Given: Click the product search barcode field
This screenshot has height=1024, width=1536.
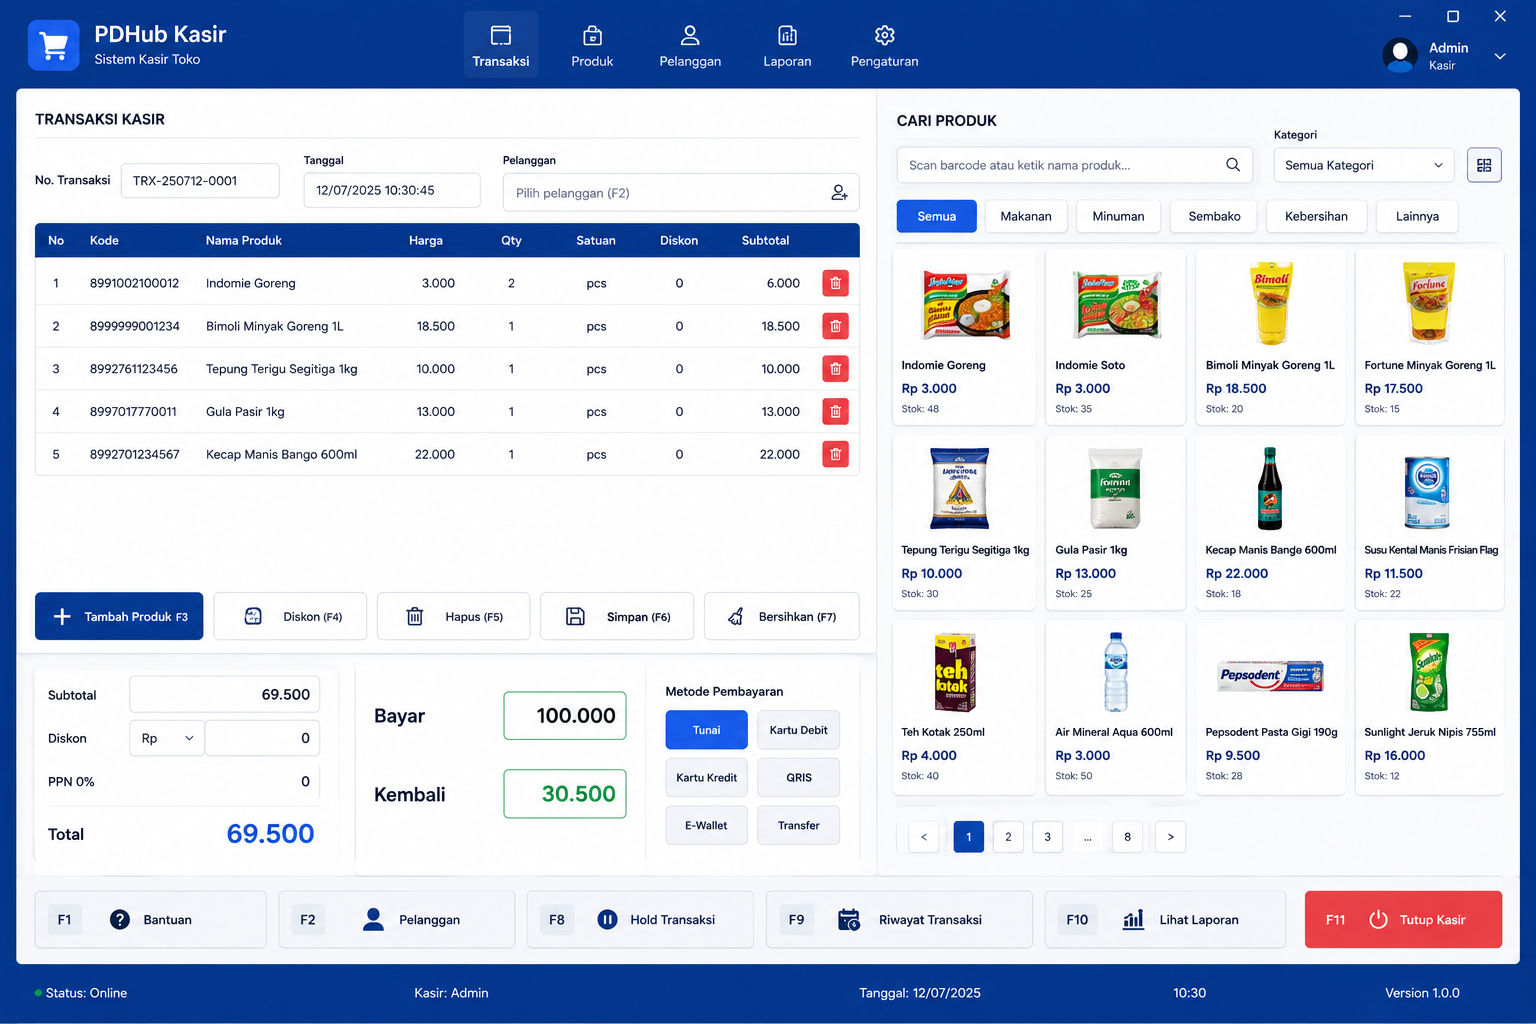Looking at the screenshot, I should [x=1074, y=165].
